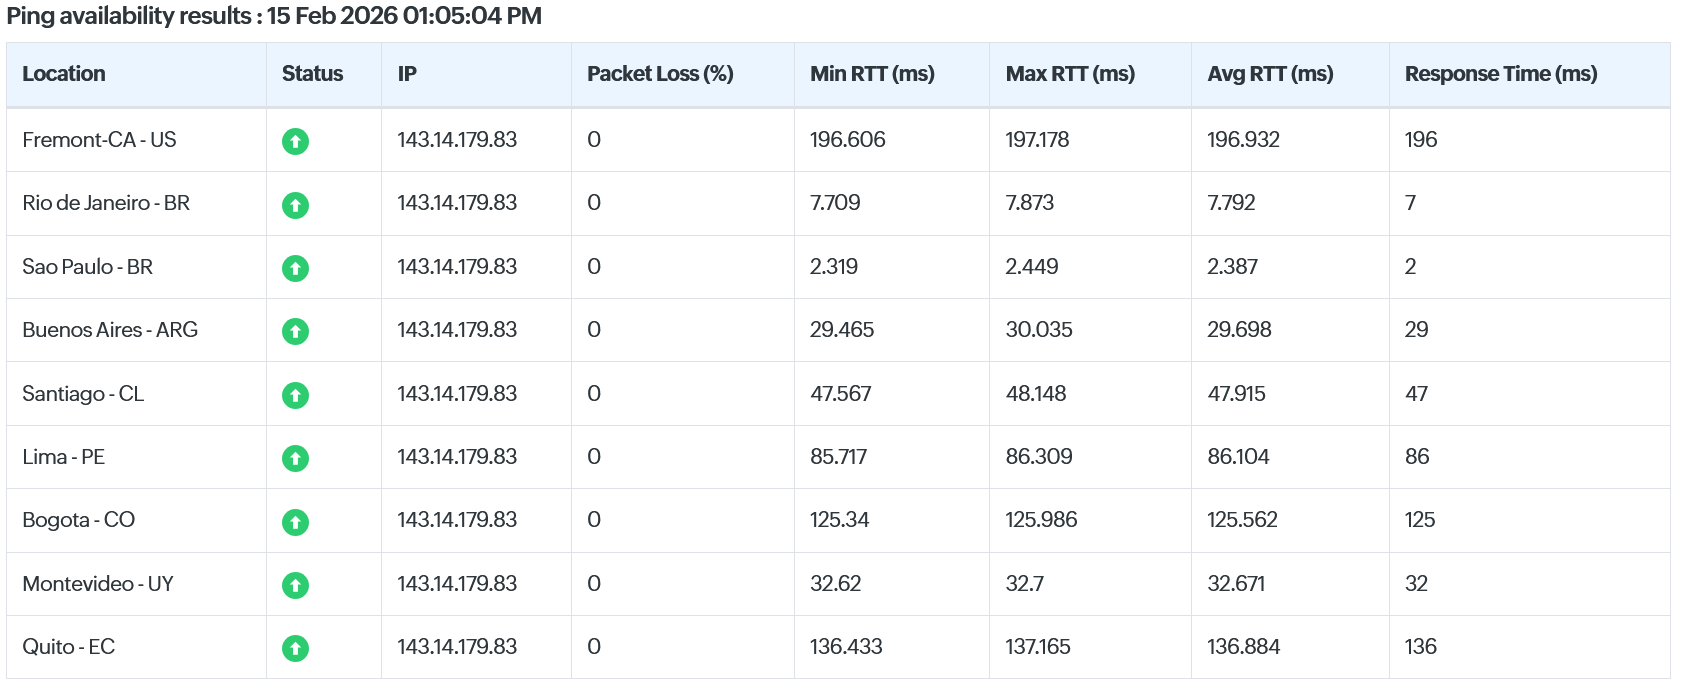Click the IP address in the Fremont-CA row

point(457,140)
